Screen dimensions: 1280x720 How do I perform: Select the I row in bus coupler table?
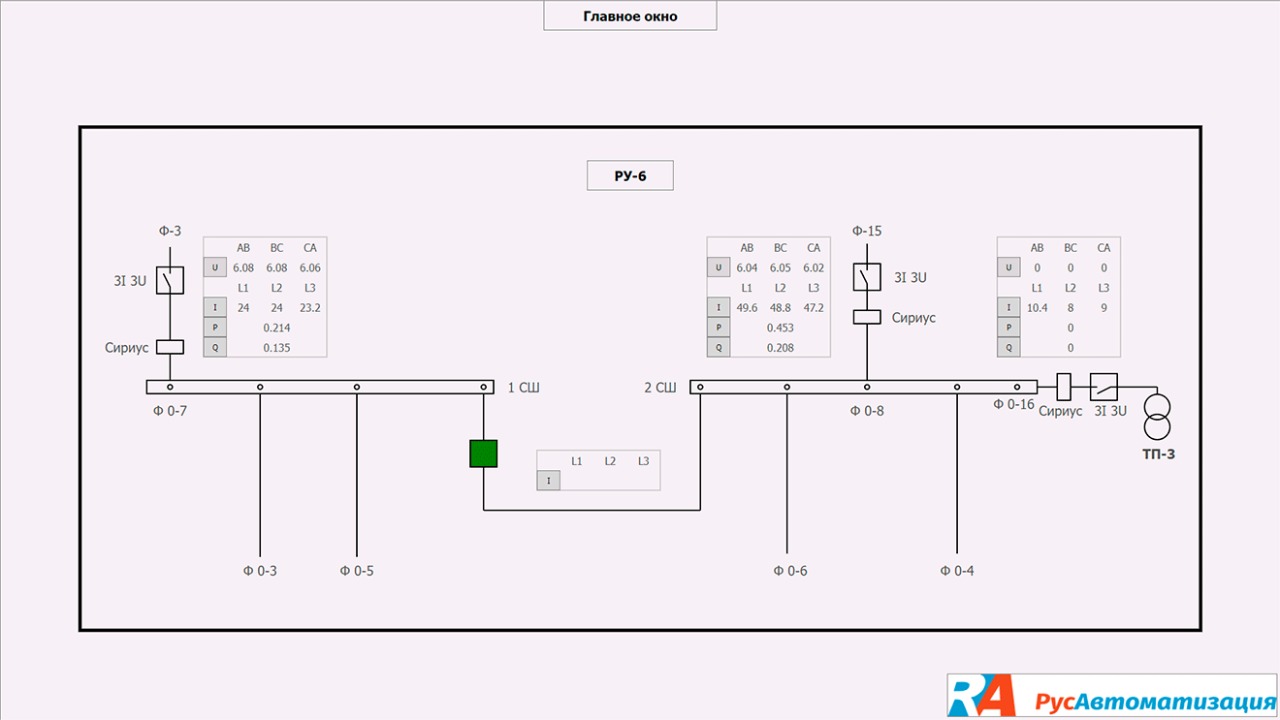548,481
